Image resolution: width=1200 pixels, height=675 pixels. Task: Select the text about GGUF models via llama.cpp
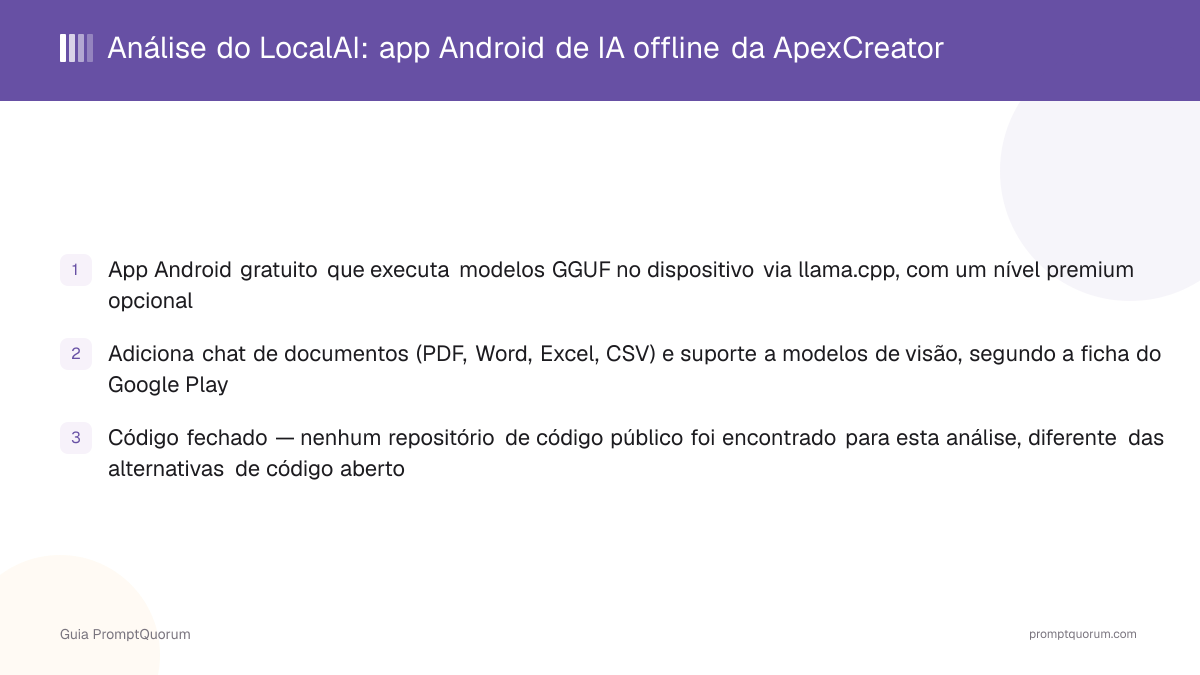click(621, 285)
